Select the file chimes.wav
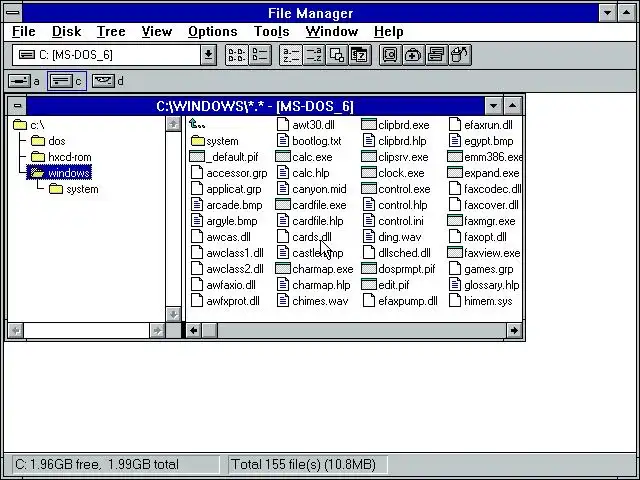The height and width of the screenshot is (480, 640). pyautogui.click(x=313, y=301)
